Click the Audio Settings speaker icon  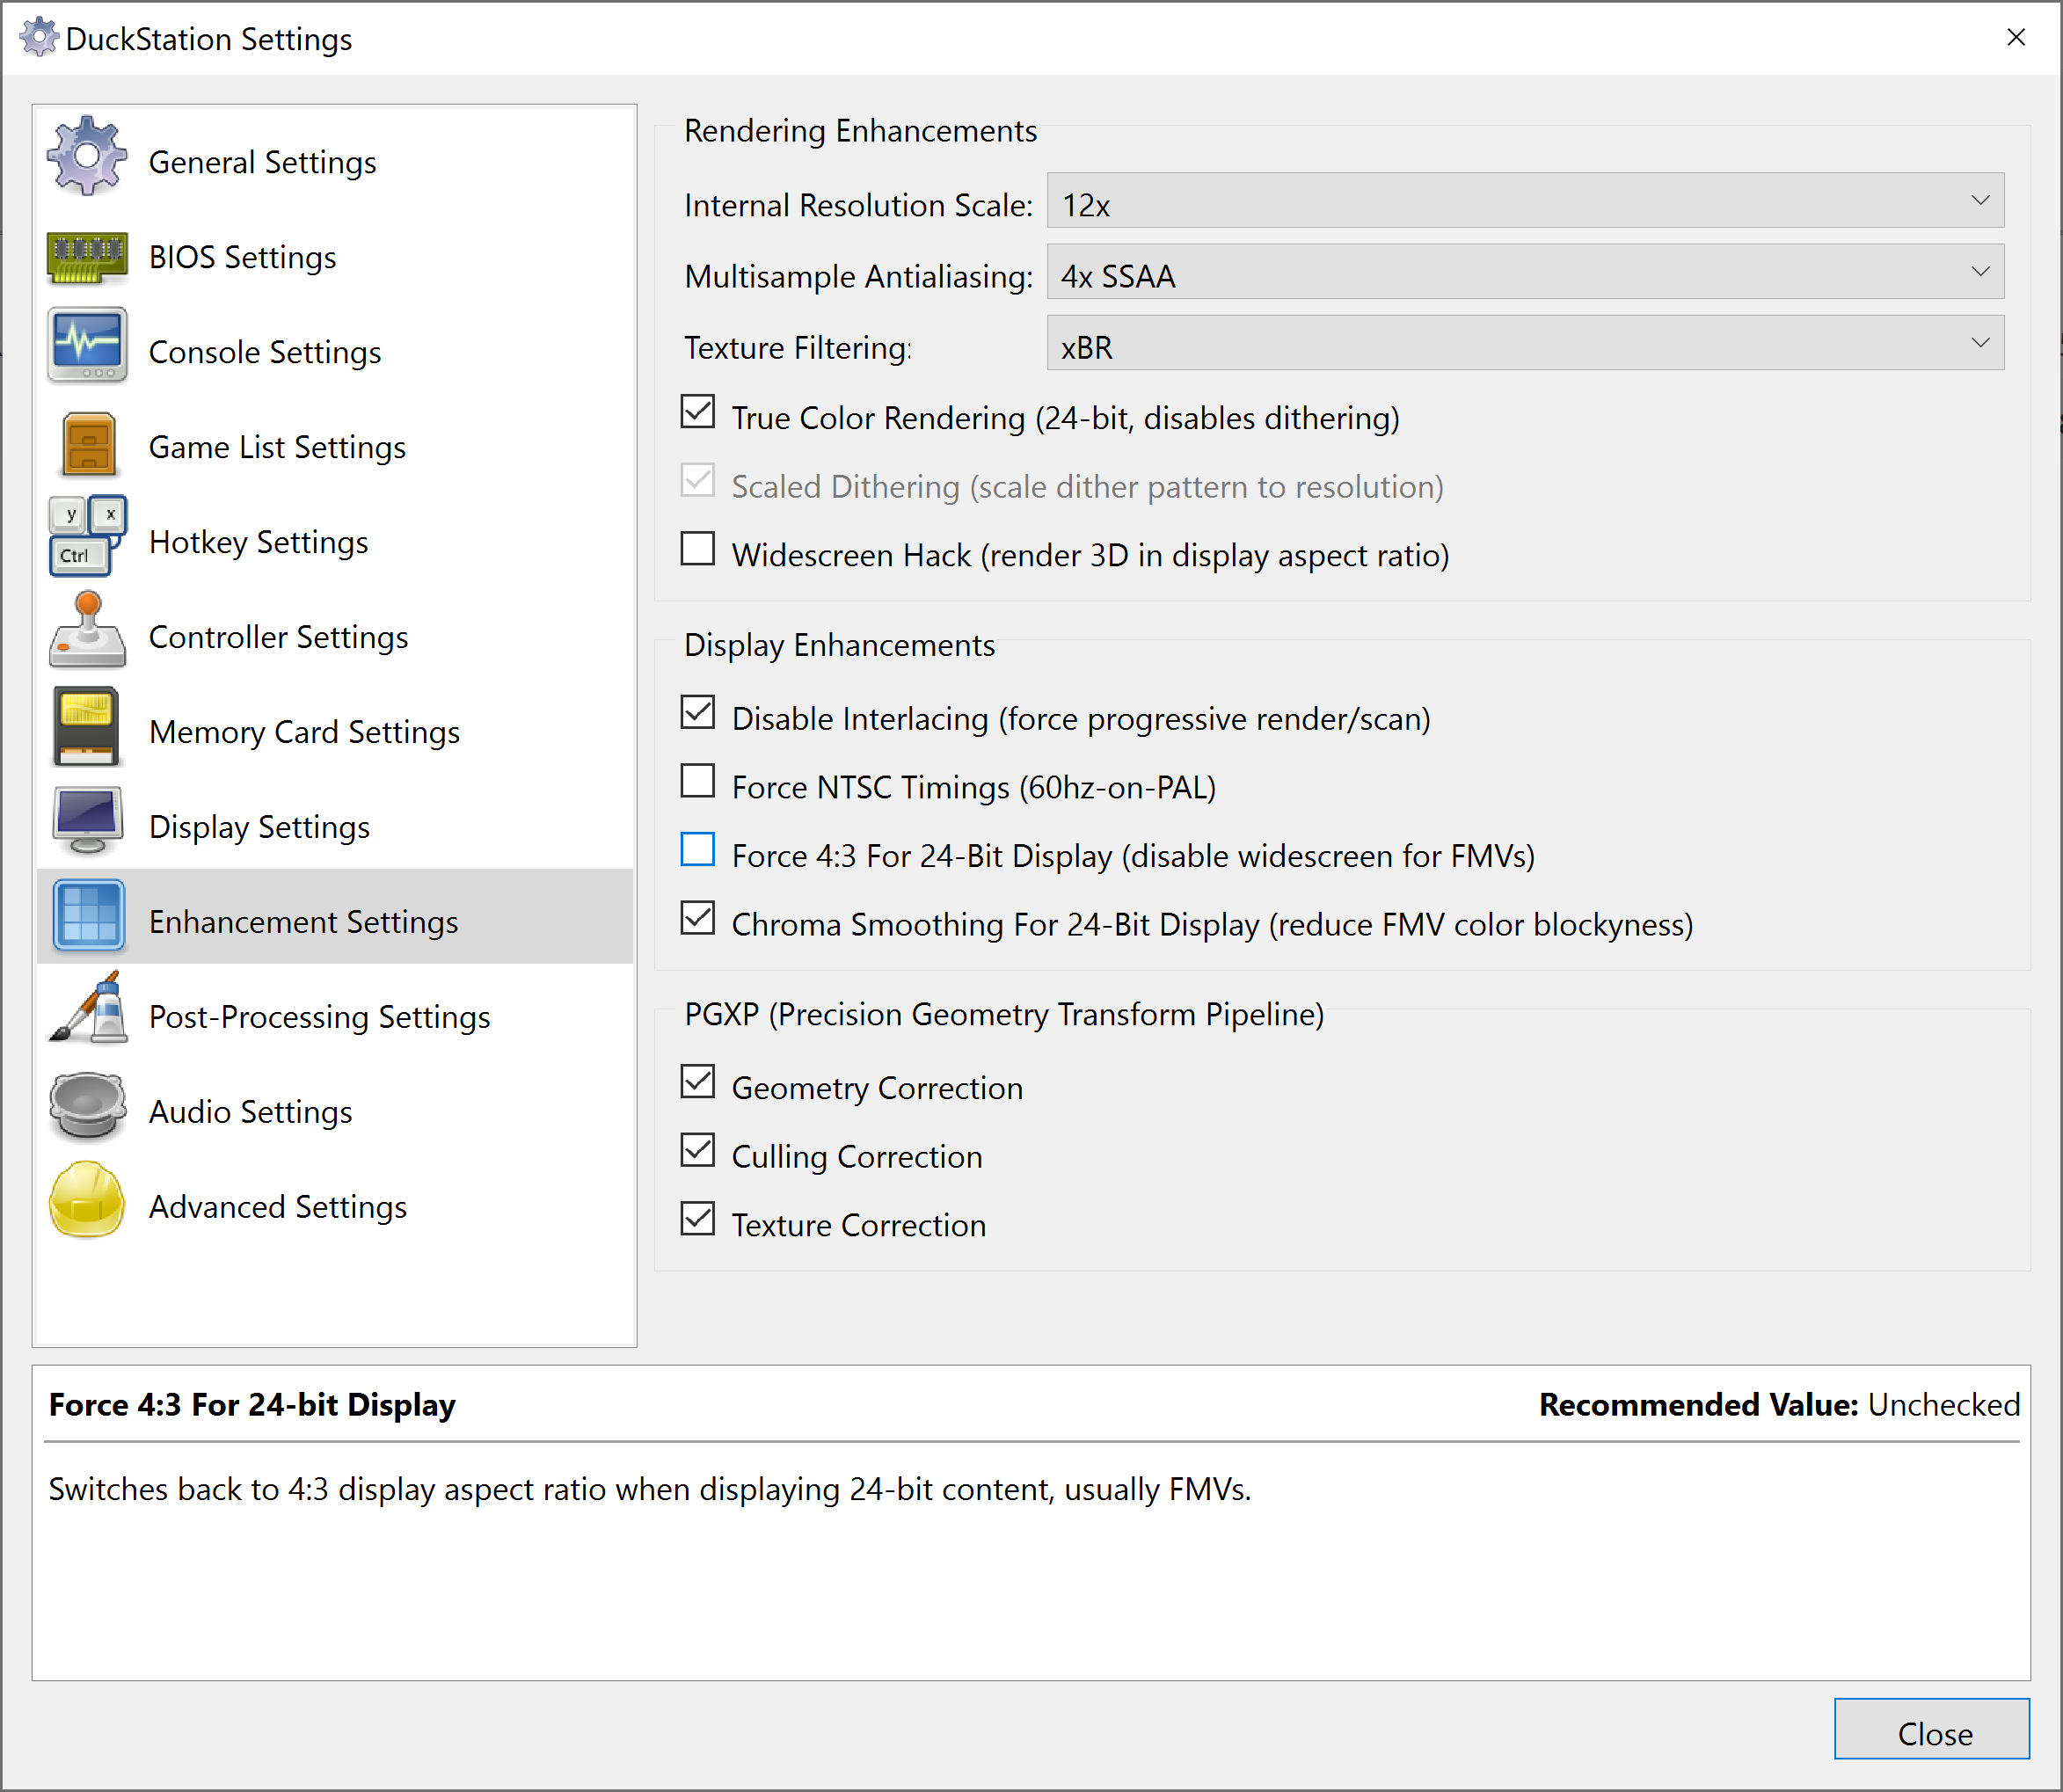point(87,1106)
